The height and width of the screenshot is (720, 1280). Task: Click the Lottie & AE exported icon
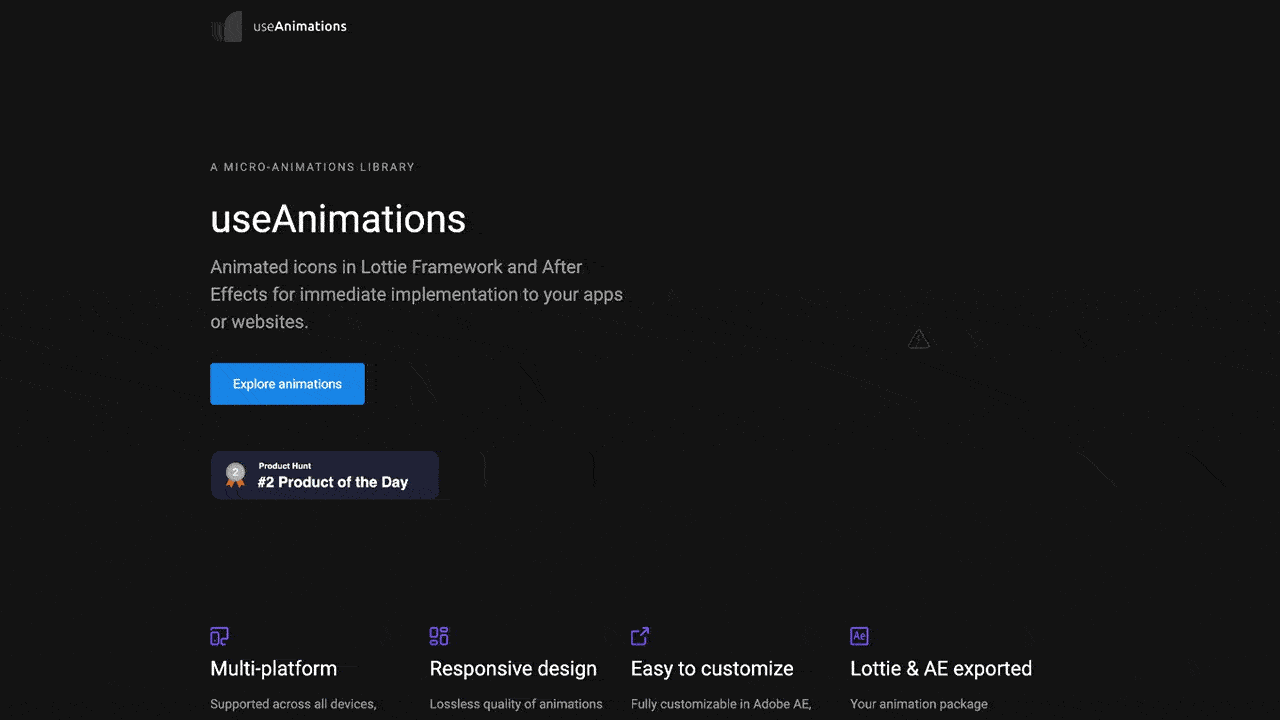tap(859, 636)
